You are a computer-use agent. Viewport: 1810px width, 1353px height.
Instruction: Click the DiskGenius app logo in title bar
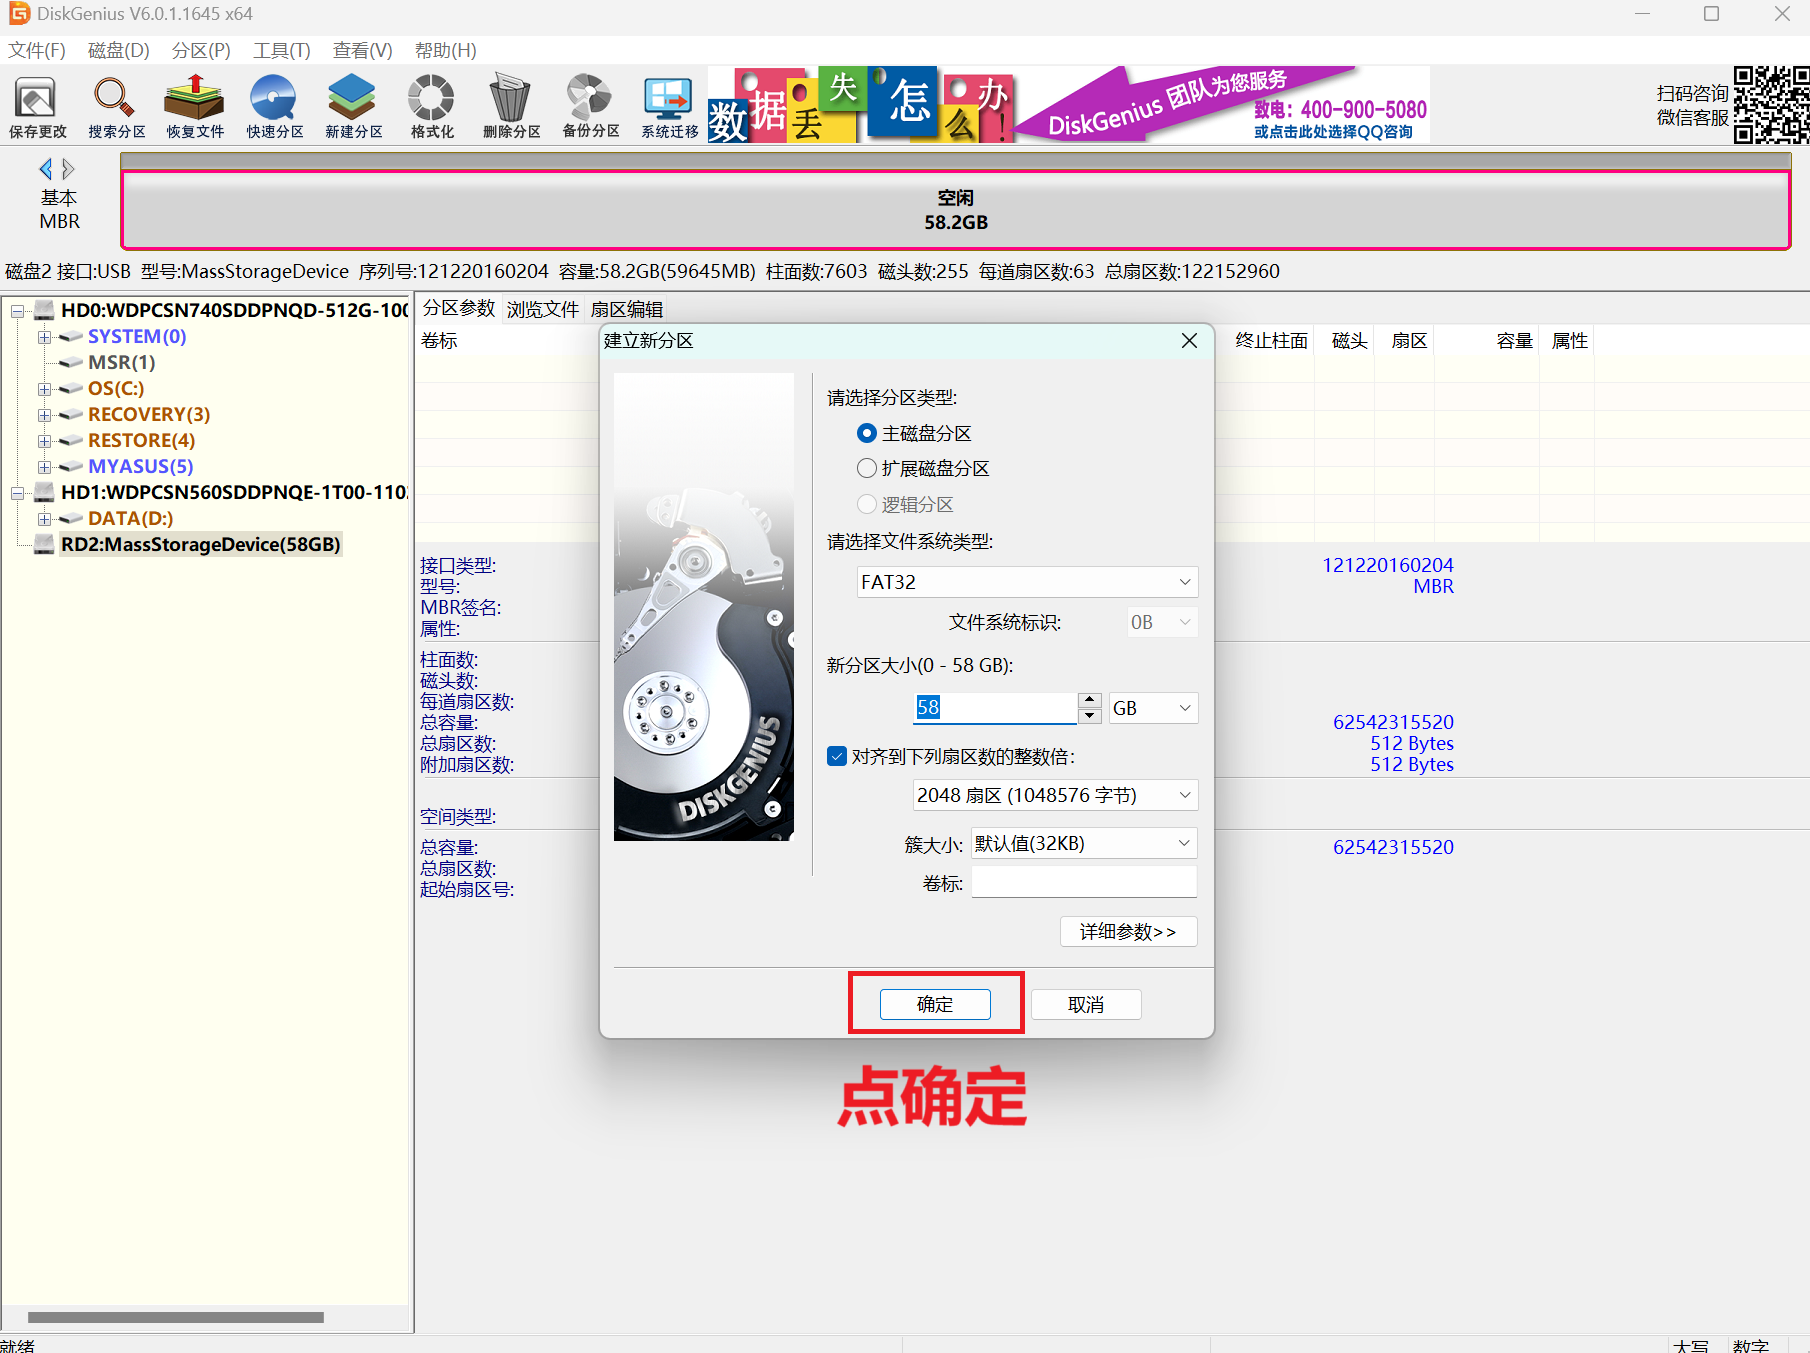(19, 14)
